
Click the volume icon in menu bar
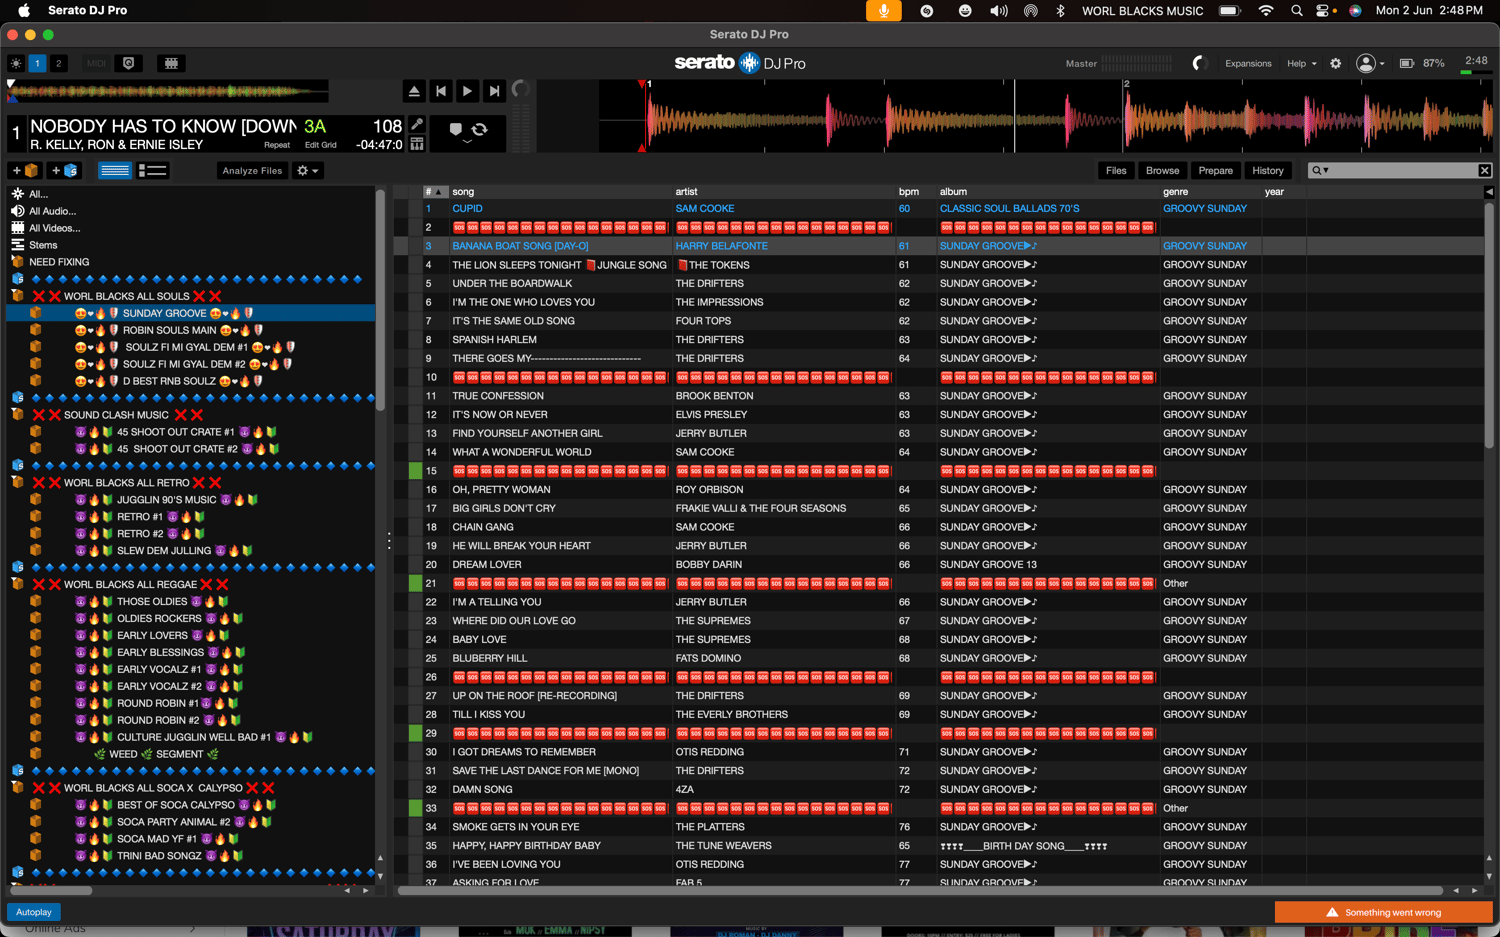coord(998,10)
